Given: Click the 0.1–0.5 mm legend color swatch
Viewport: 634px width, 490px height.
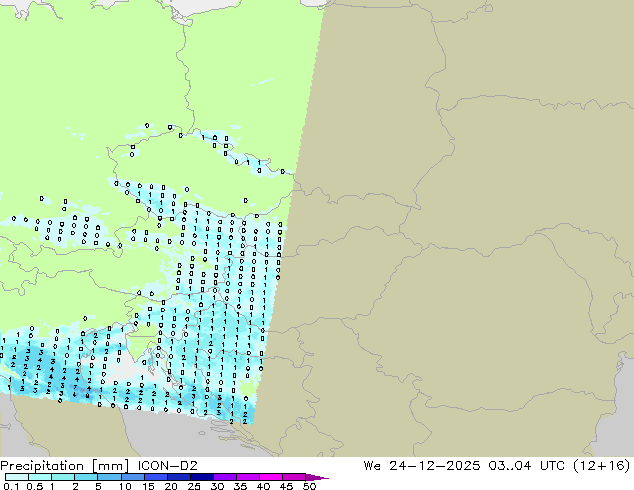Looking at the screenshot, I should pos(17,477).
